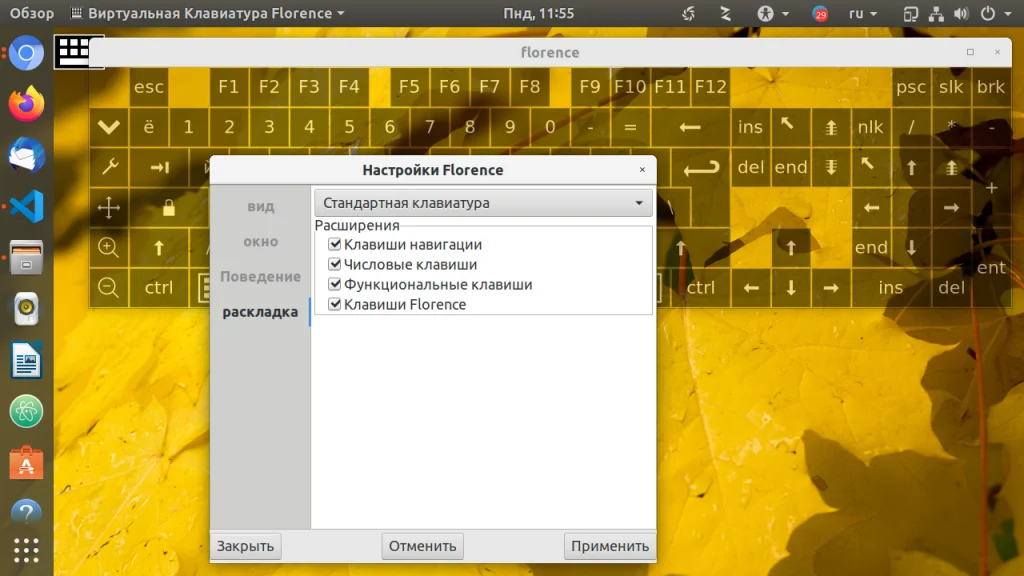This screenshot has height=576, width=1024.
Task: Click the left ctrl key on Florence keyboard
Action: coord(159,287)
